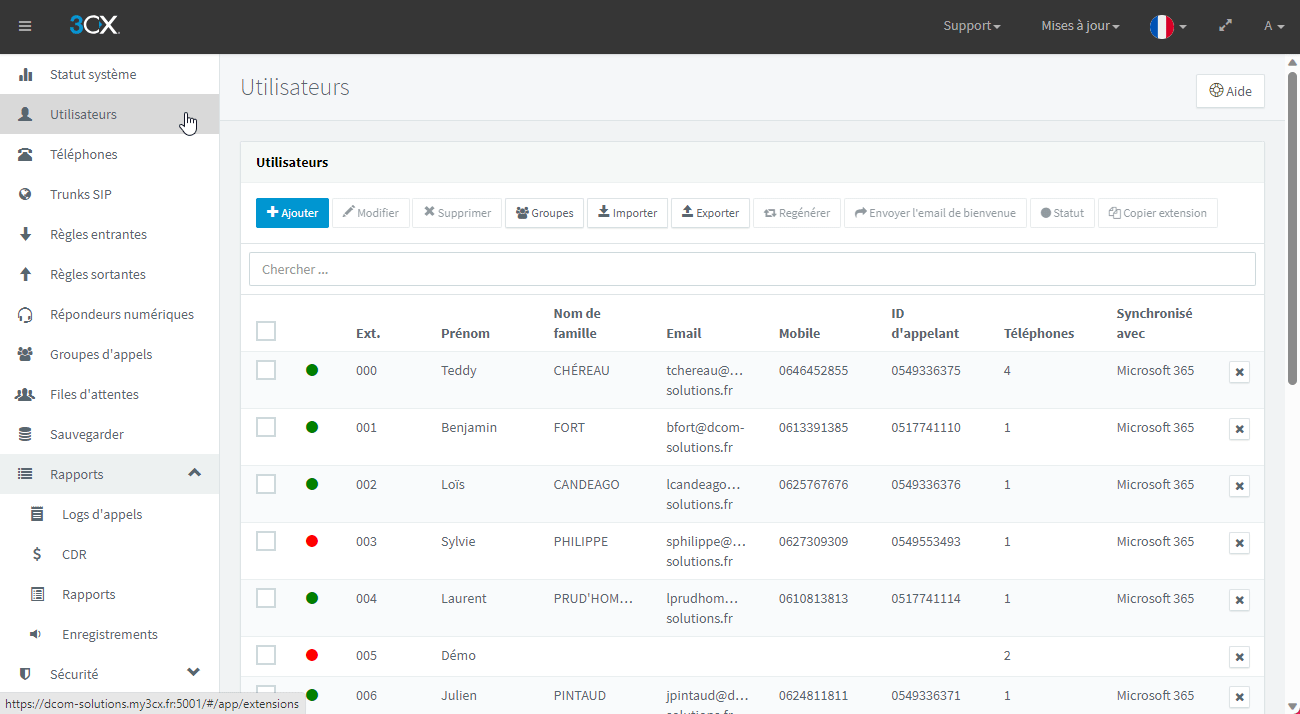Click the Importer button

click(x=627, y=213)
